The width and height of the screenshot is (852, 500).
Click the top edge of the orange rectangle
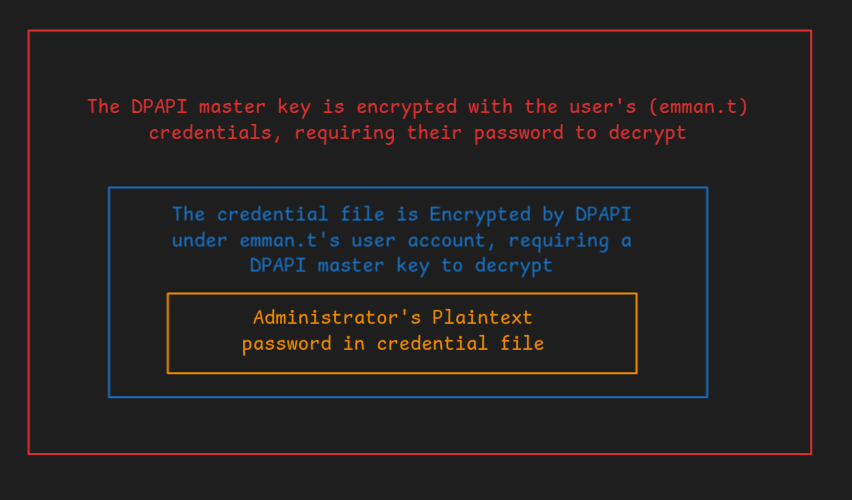pyautogui.click(x=402, y=294)
